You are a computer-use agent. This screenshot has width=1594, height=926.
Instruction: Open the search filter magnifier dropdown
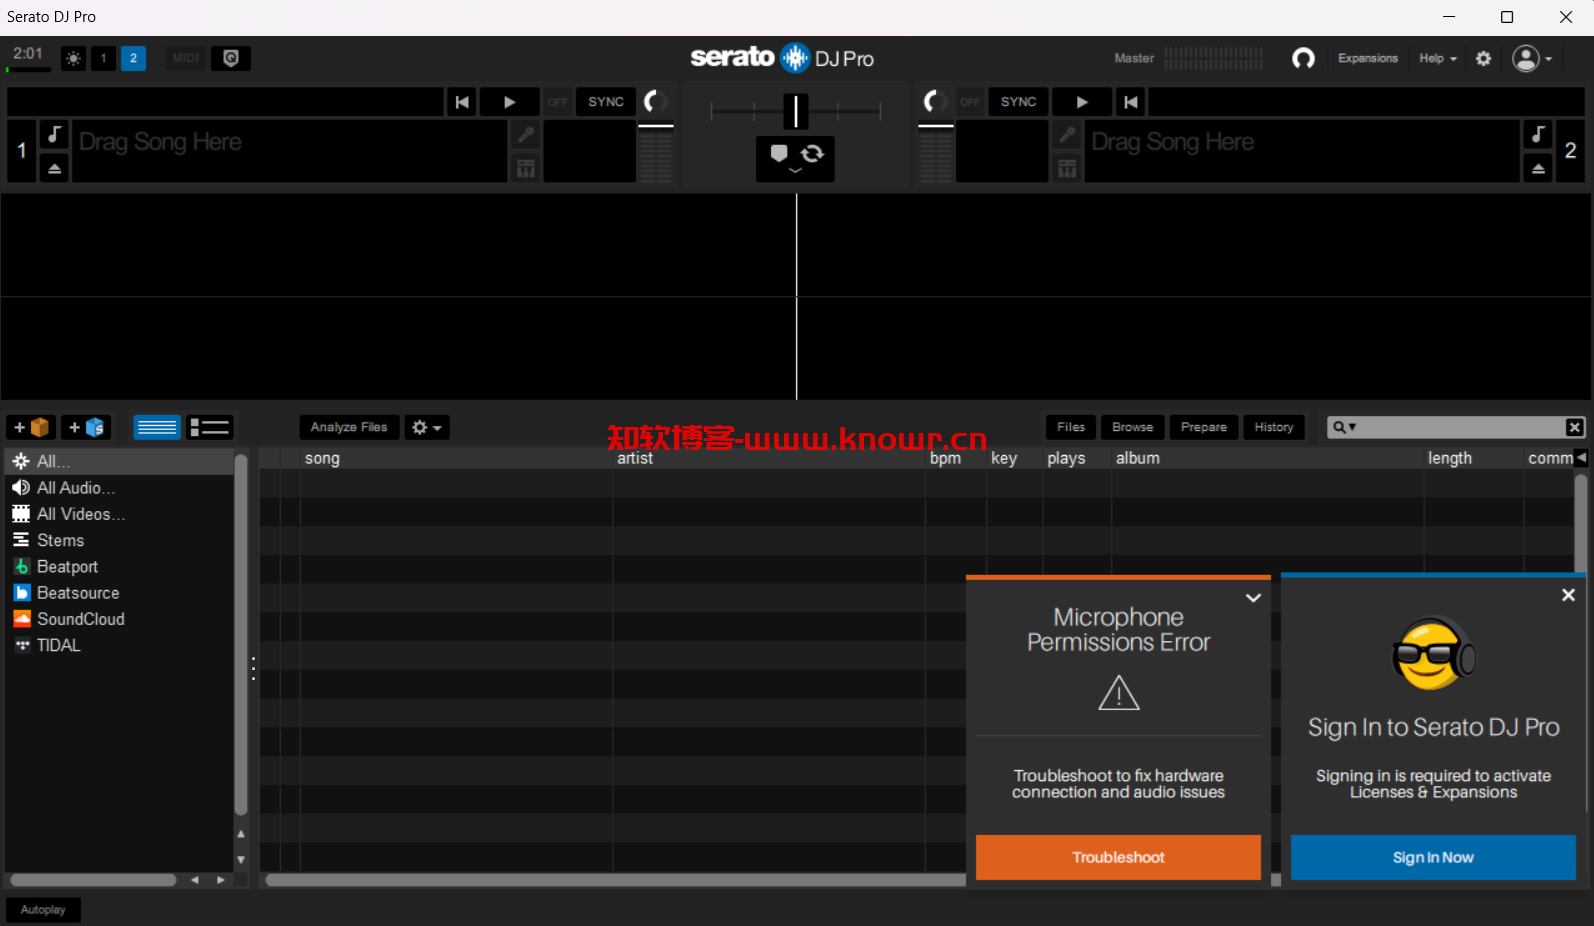1344,427
